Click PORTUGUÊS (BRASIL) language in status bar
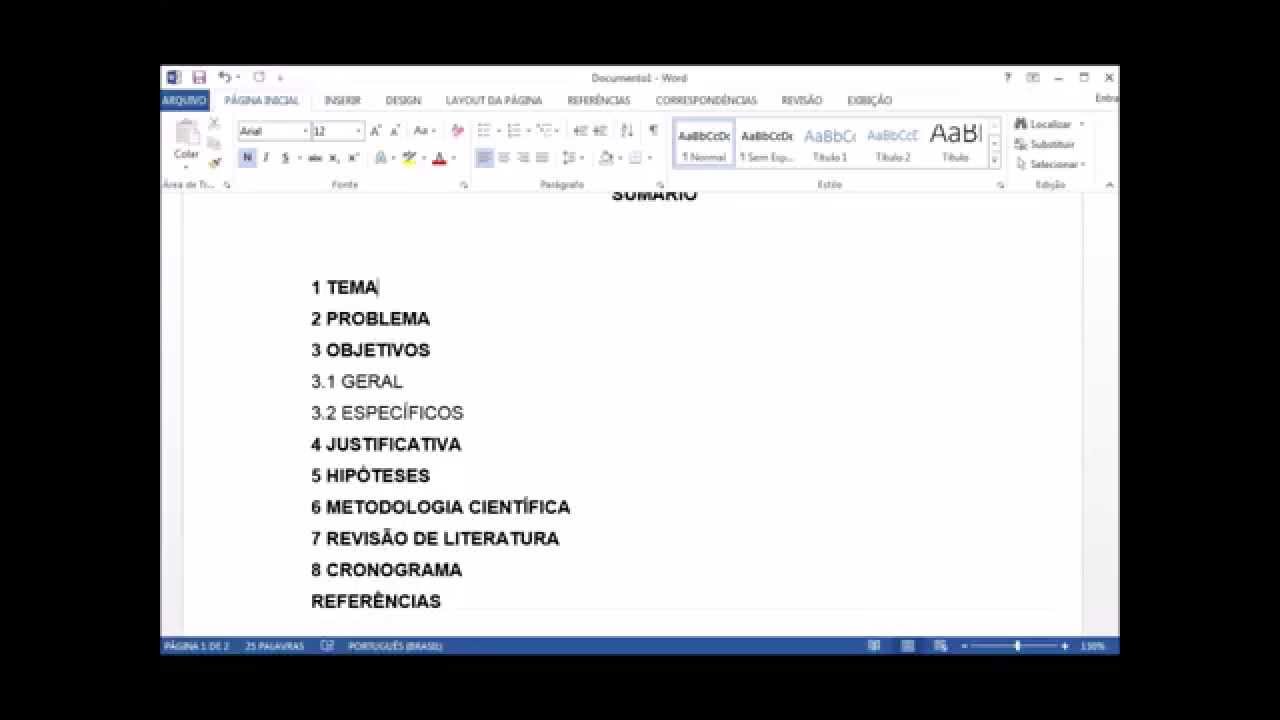 tap(395, 646)
